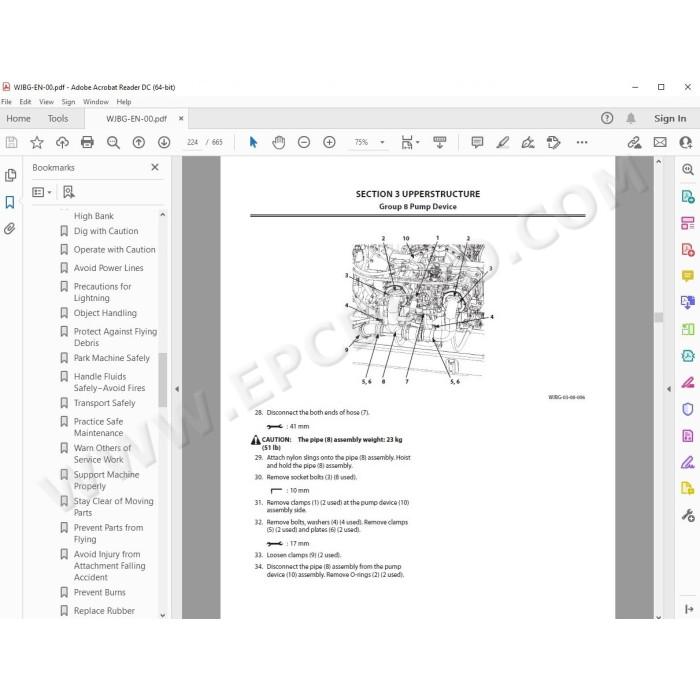Collapse the left navigation pane arrow
Screen dimensions: 700x700
(177, 389)
